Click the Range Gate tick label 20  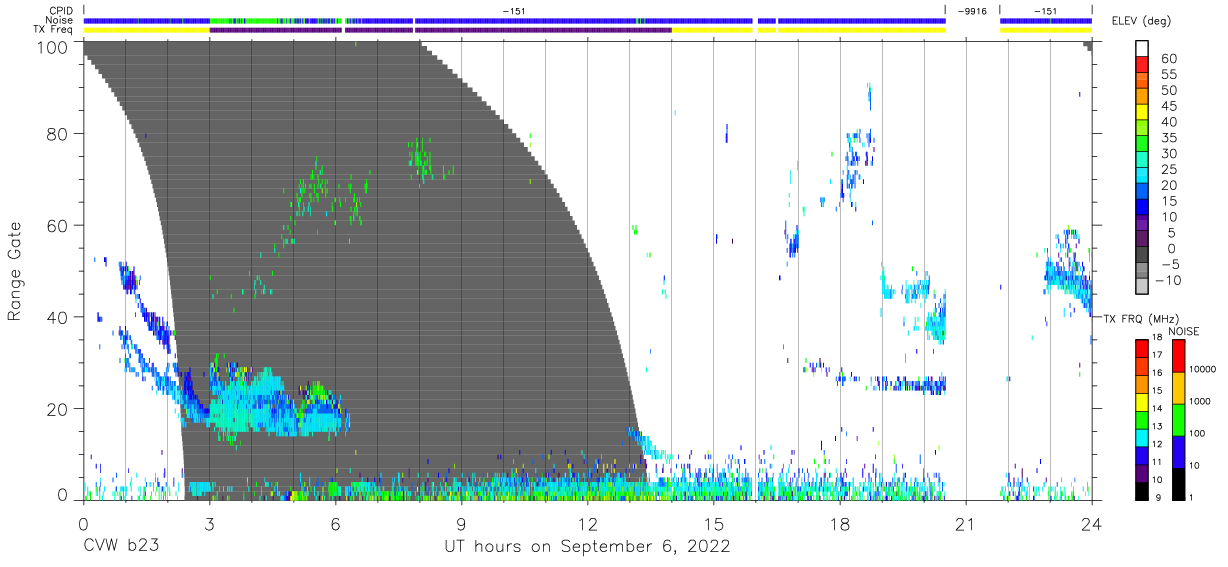58,409
